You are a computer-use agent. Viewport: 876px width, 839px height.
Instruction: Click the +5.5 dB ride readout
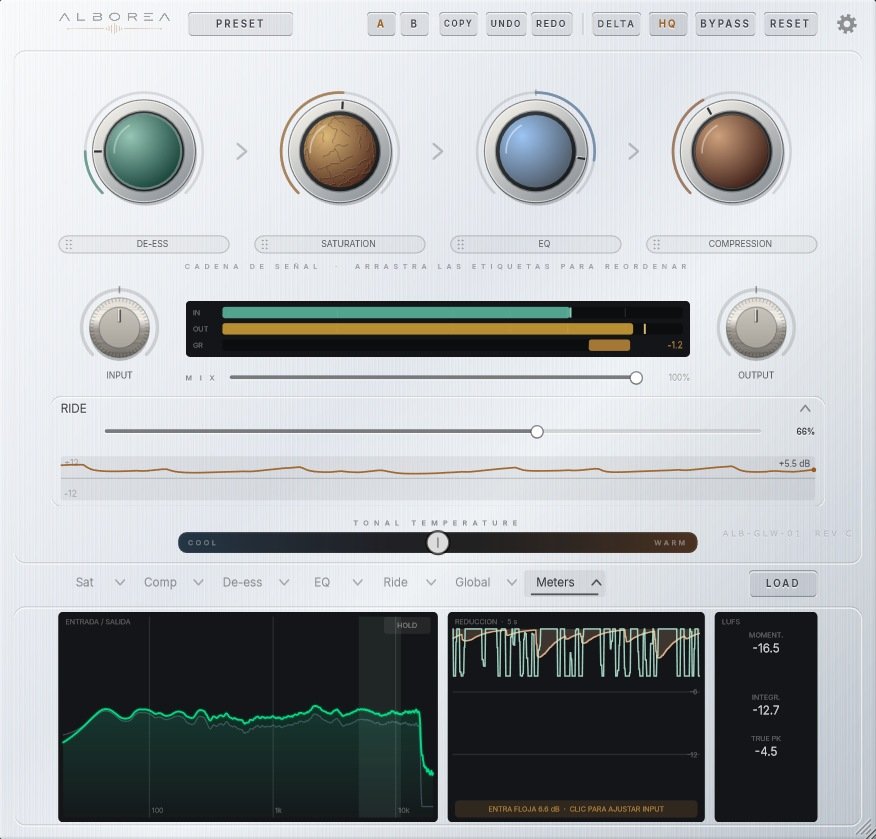(794, 463)
